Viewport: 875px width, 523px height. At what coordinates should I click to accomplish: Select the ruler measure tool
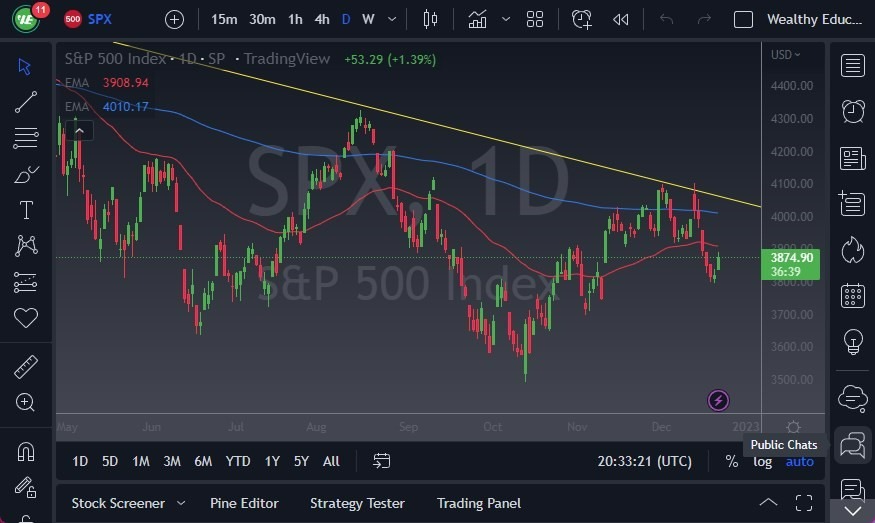click(x=26, y=367)
